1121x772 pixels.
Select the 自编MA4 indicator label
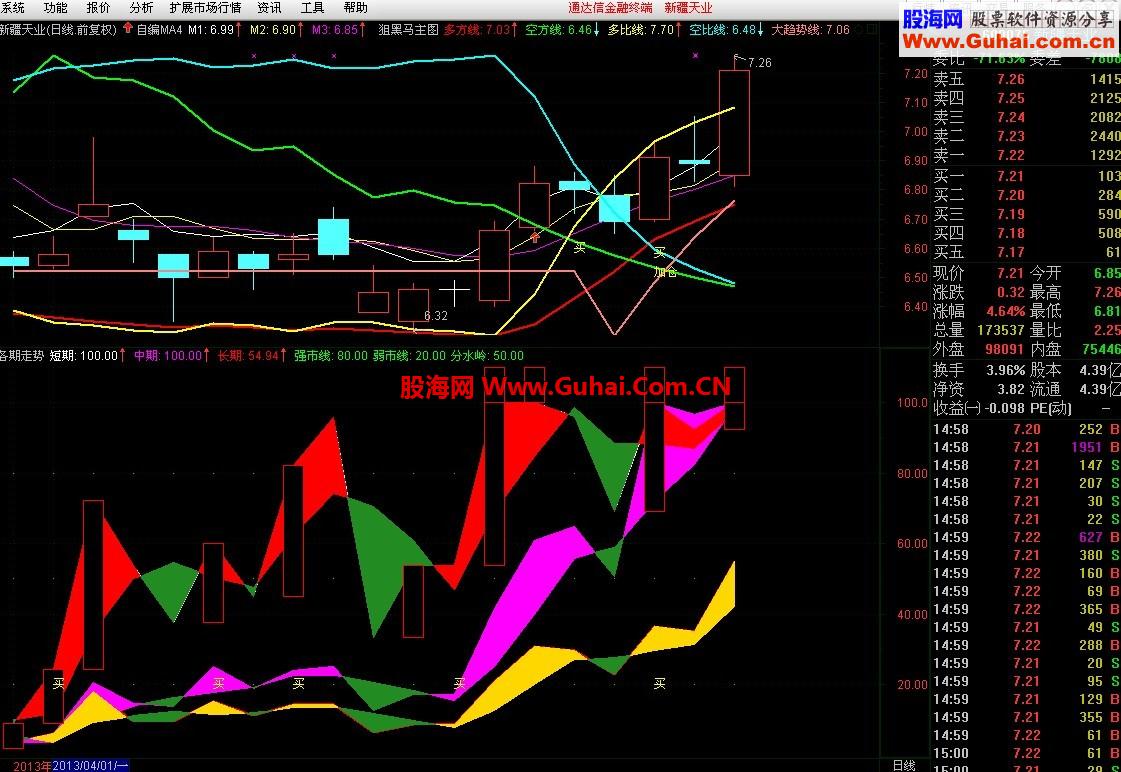point(159,30)
